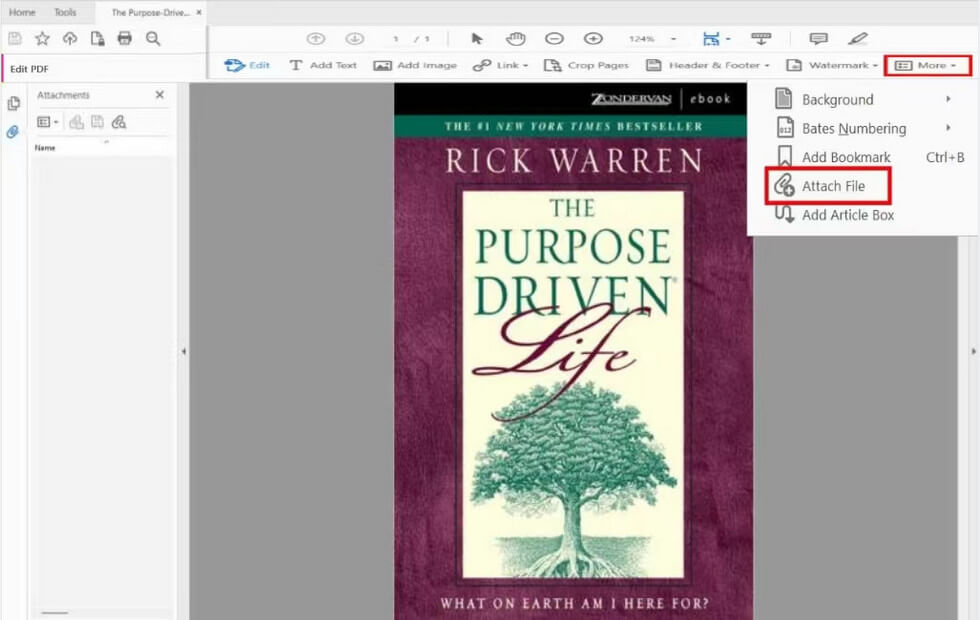Activate the Hand tool in the toolbar
The image size is (980, 620).
[x=515, y=39]
